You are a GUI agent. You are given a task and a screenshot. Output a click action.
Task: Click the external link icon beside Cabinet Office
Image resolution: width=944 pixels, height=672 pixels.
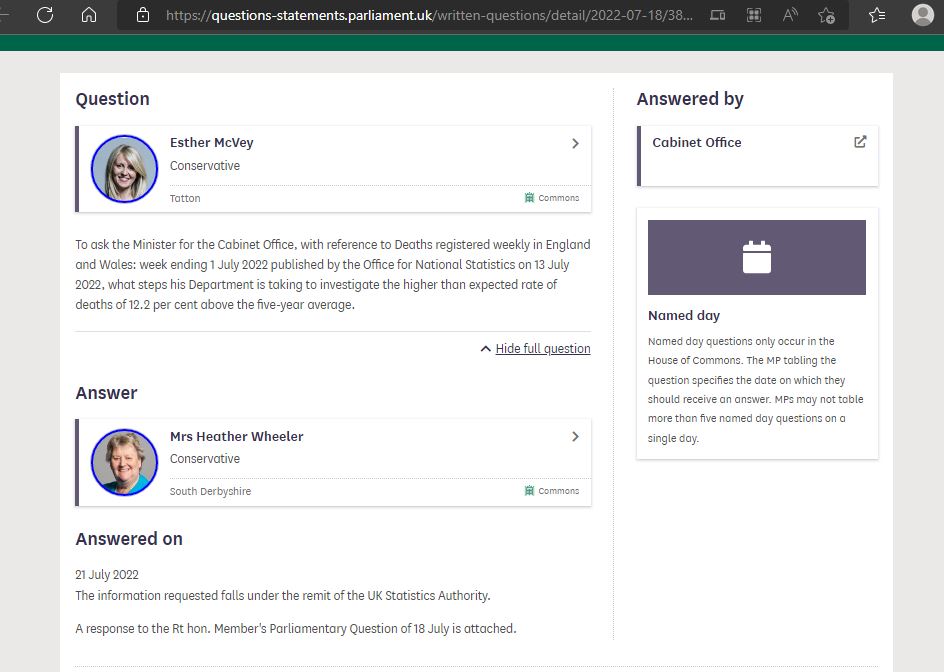pos(860,142)
